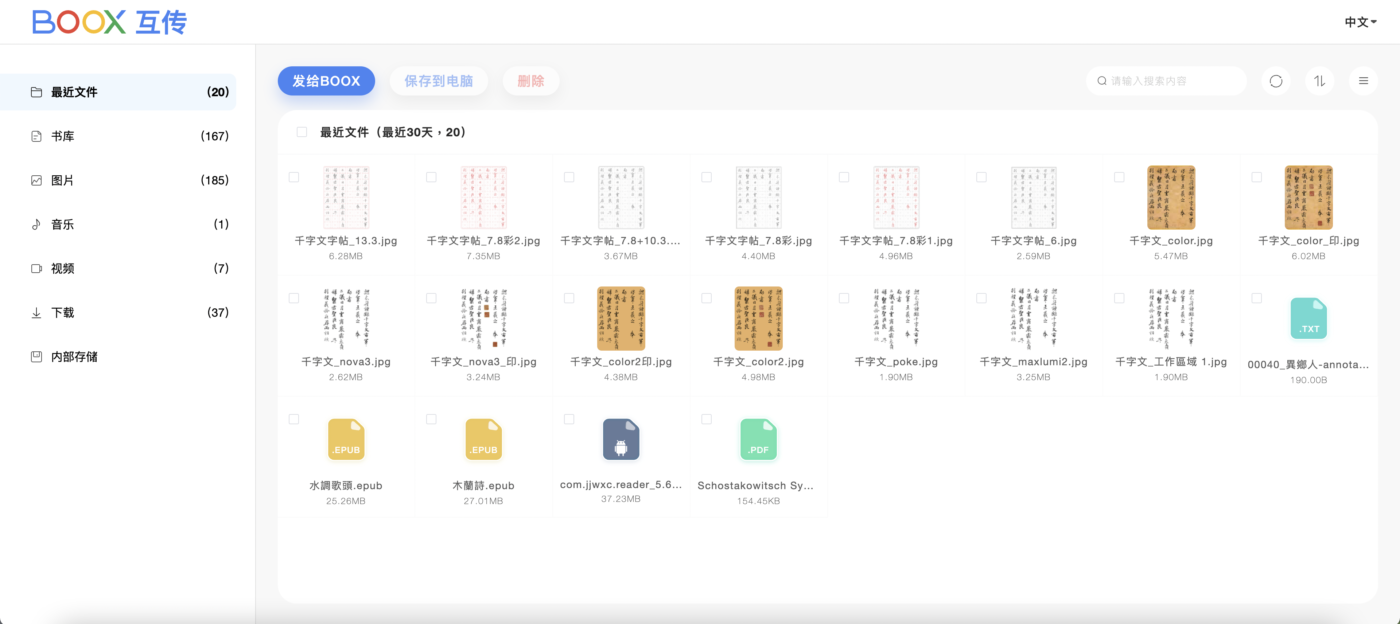Select checkbox of 千字文_color.jpg
This screenshot has height=624, width=1400.
tap(1119, 177)
